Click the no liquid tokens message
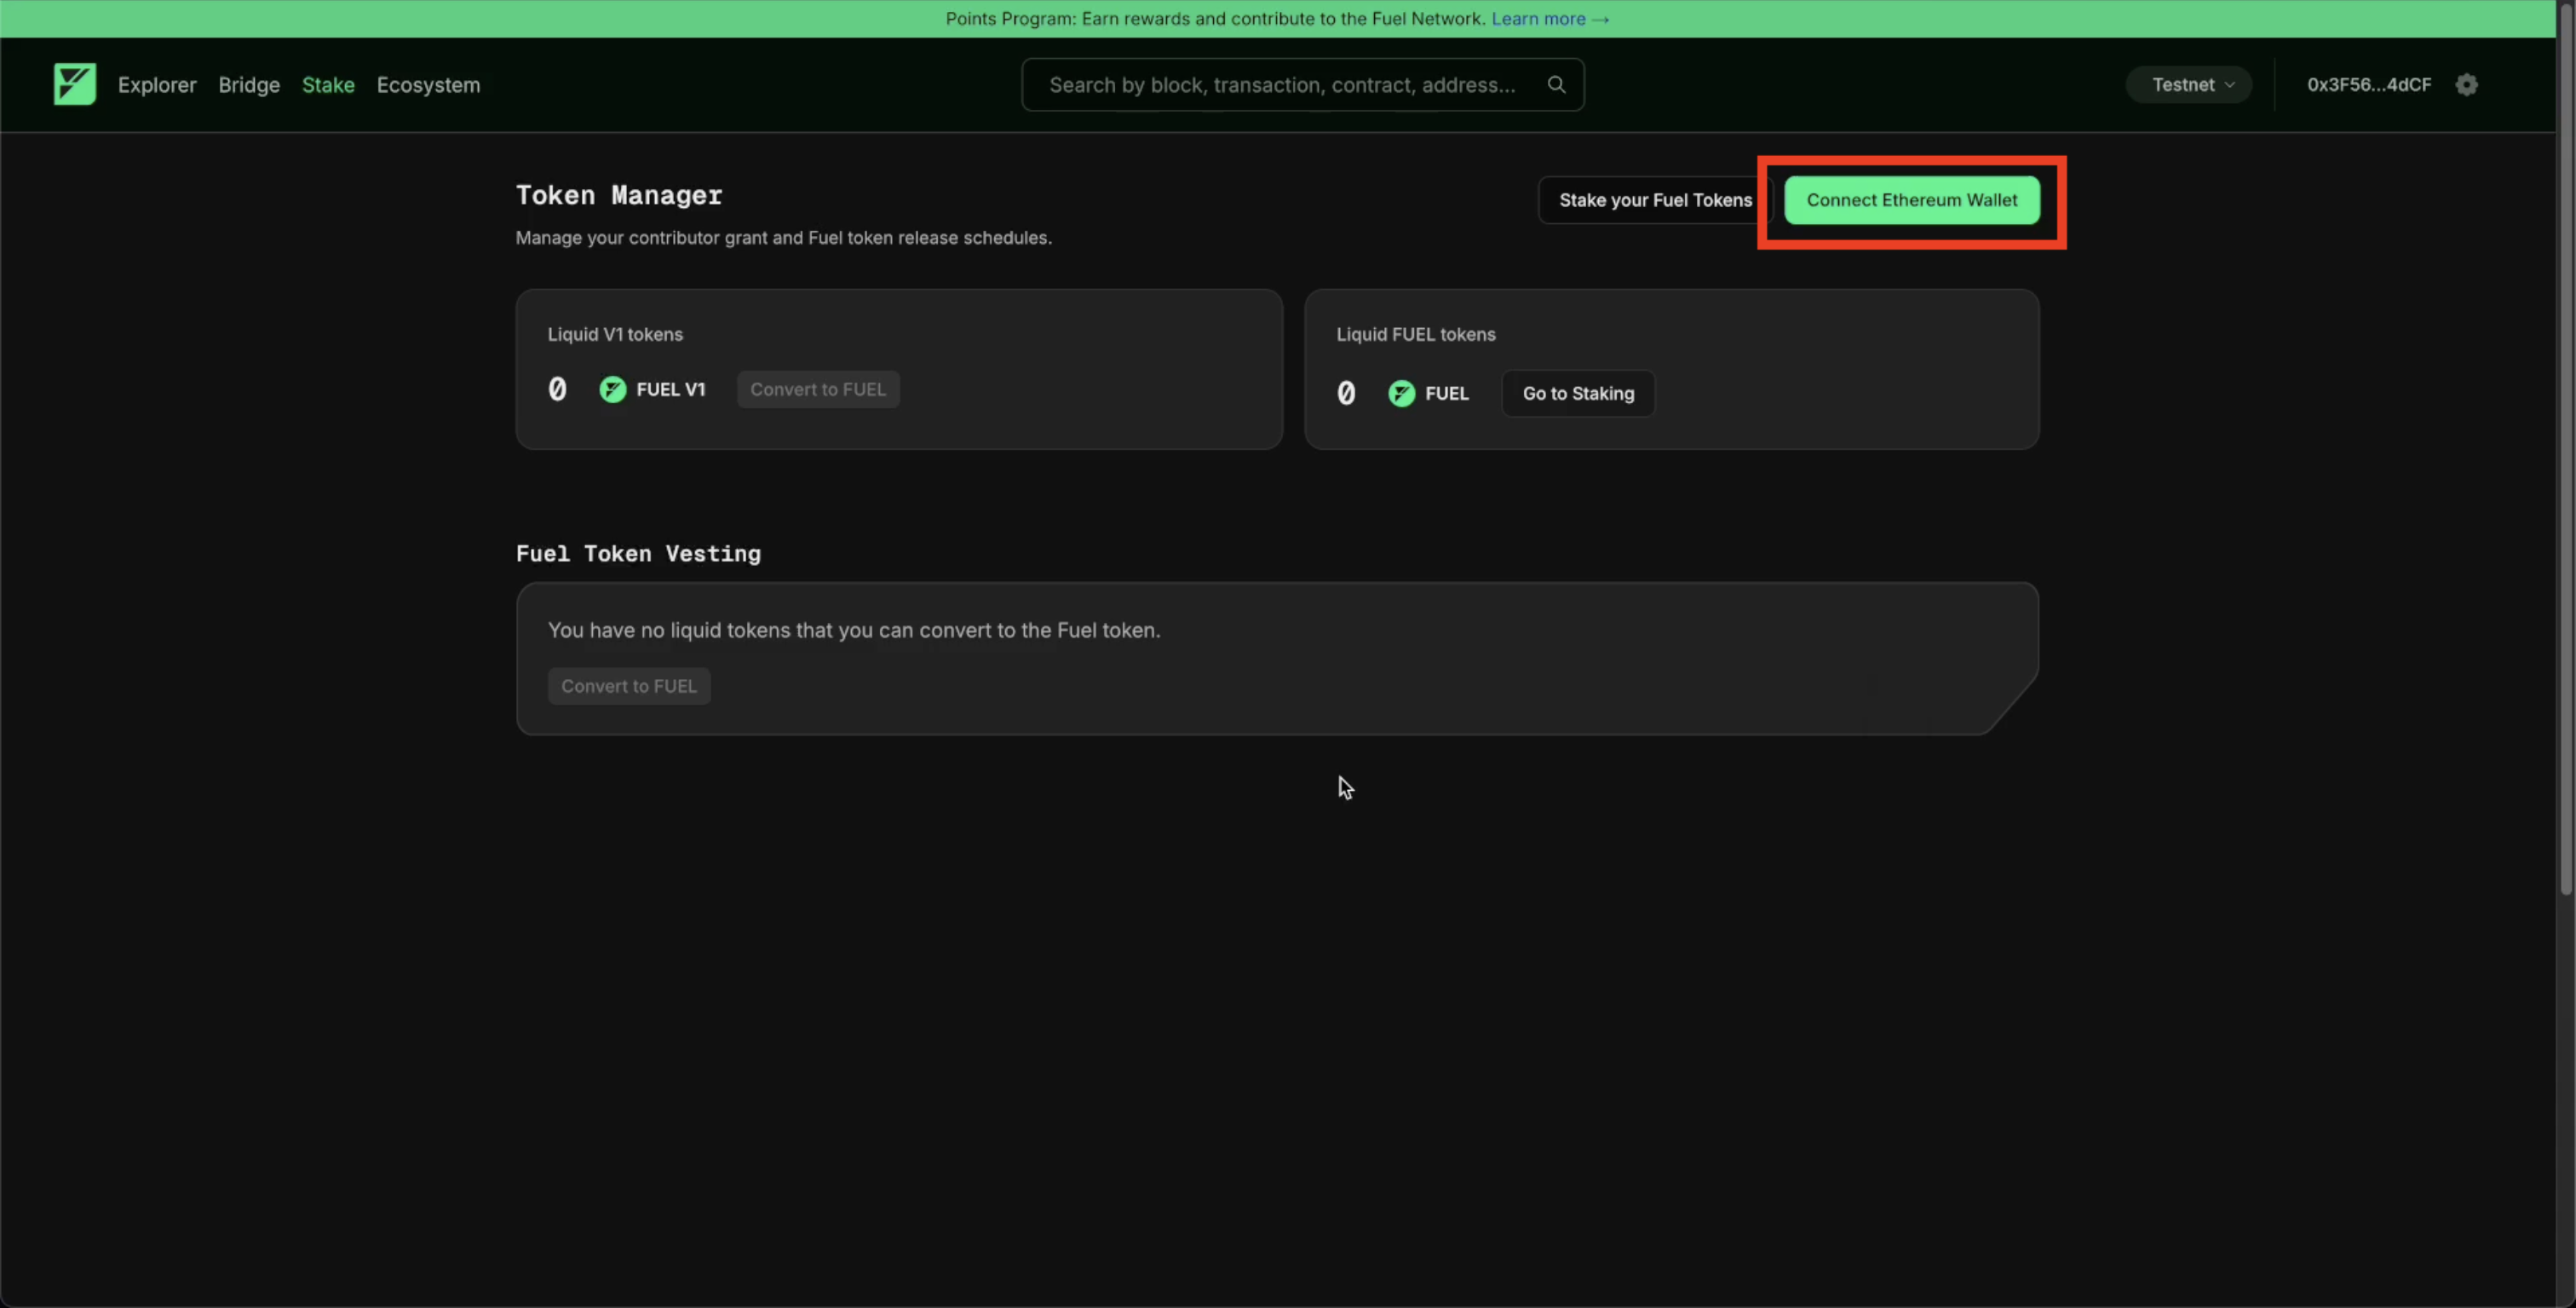Viewport: 2576px width, 1308px height. 854,630
